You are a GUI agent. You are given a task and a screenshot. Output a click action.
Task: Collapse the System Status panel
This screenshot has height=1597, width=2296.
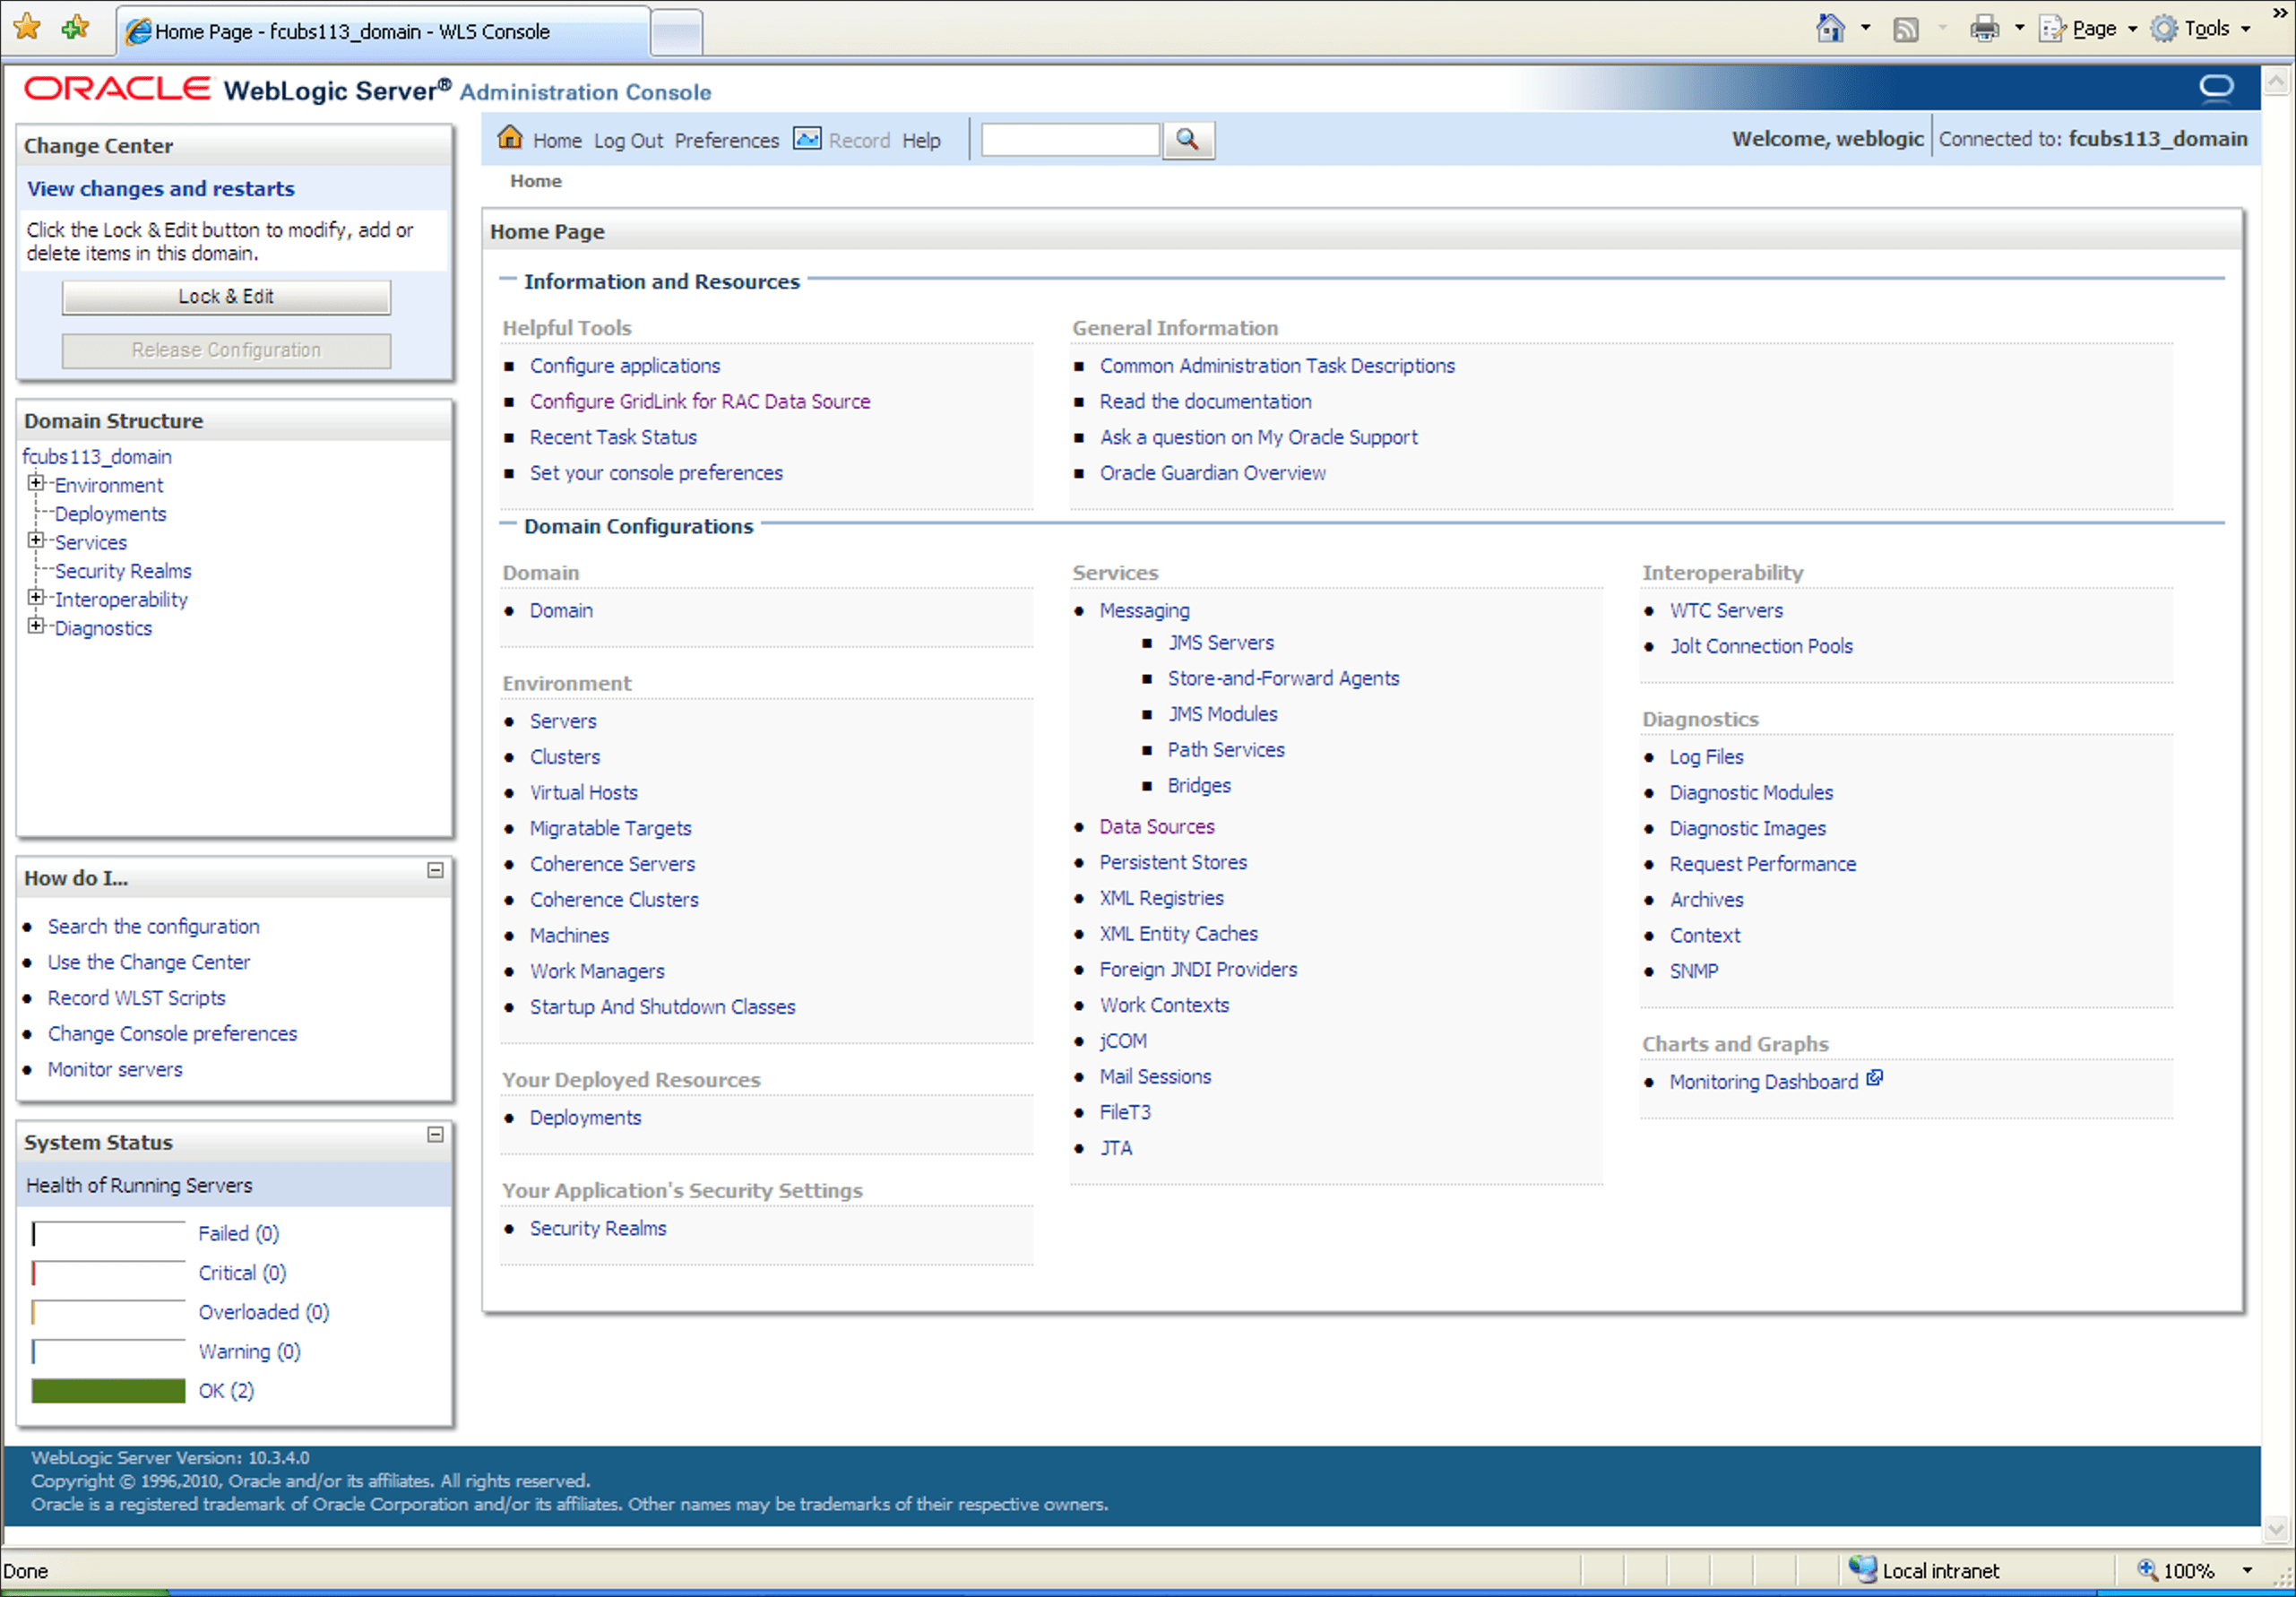(x=435, y=1135)
